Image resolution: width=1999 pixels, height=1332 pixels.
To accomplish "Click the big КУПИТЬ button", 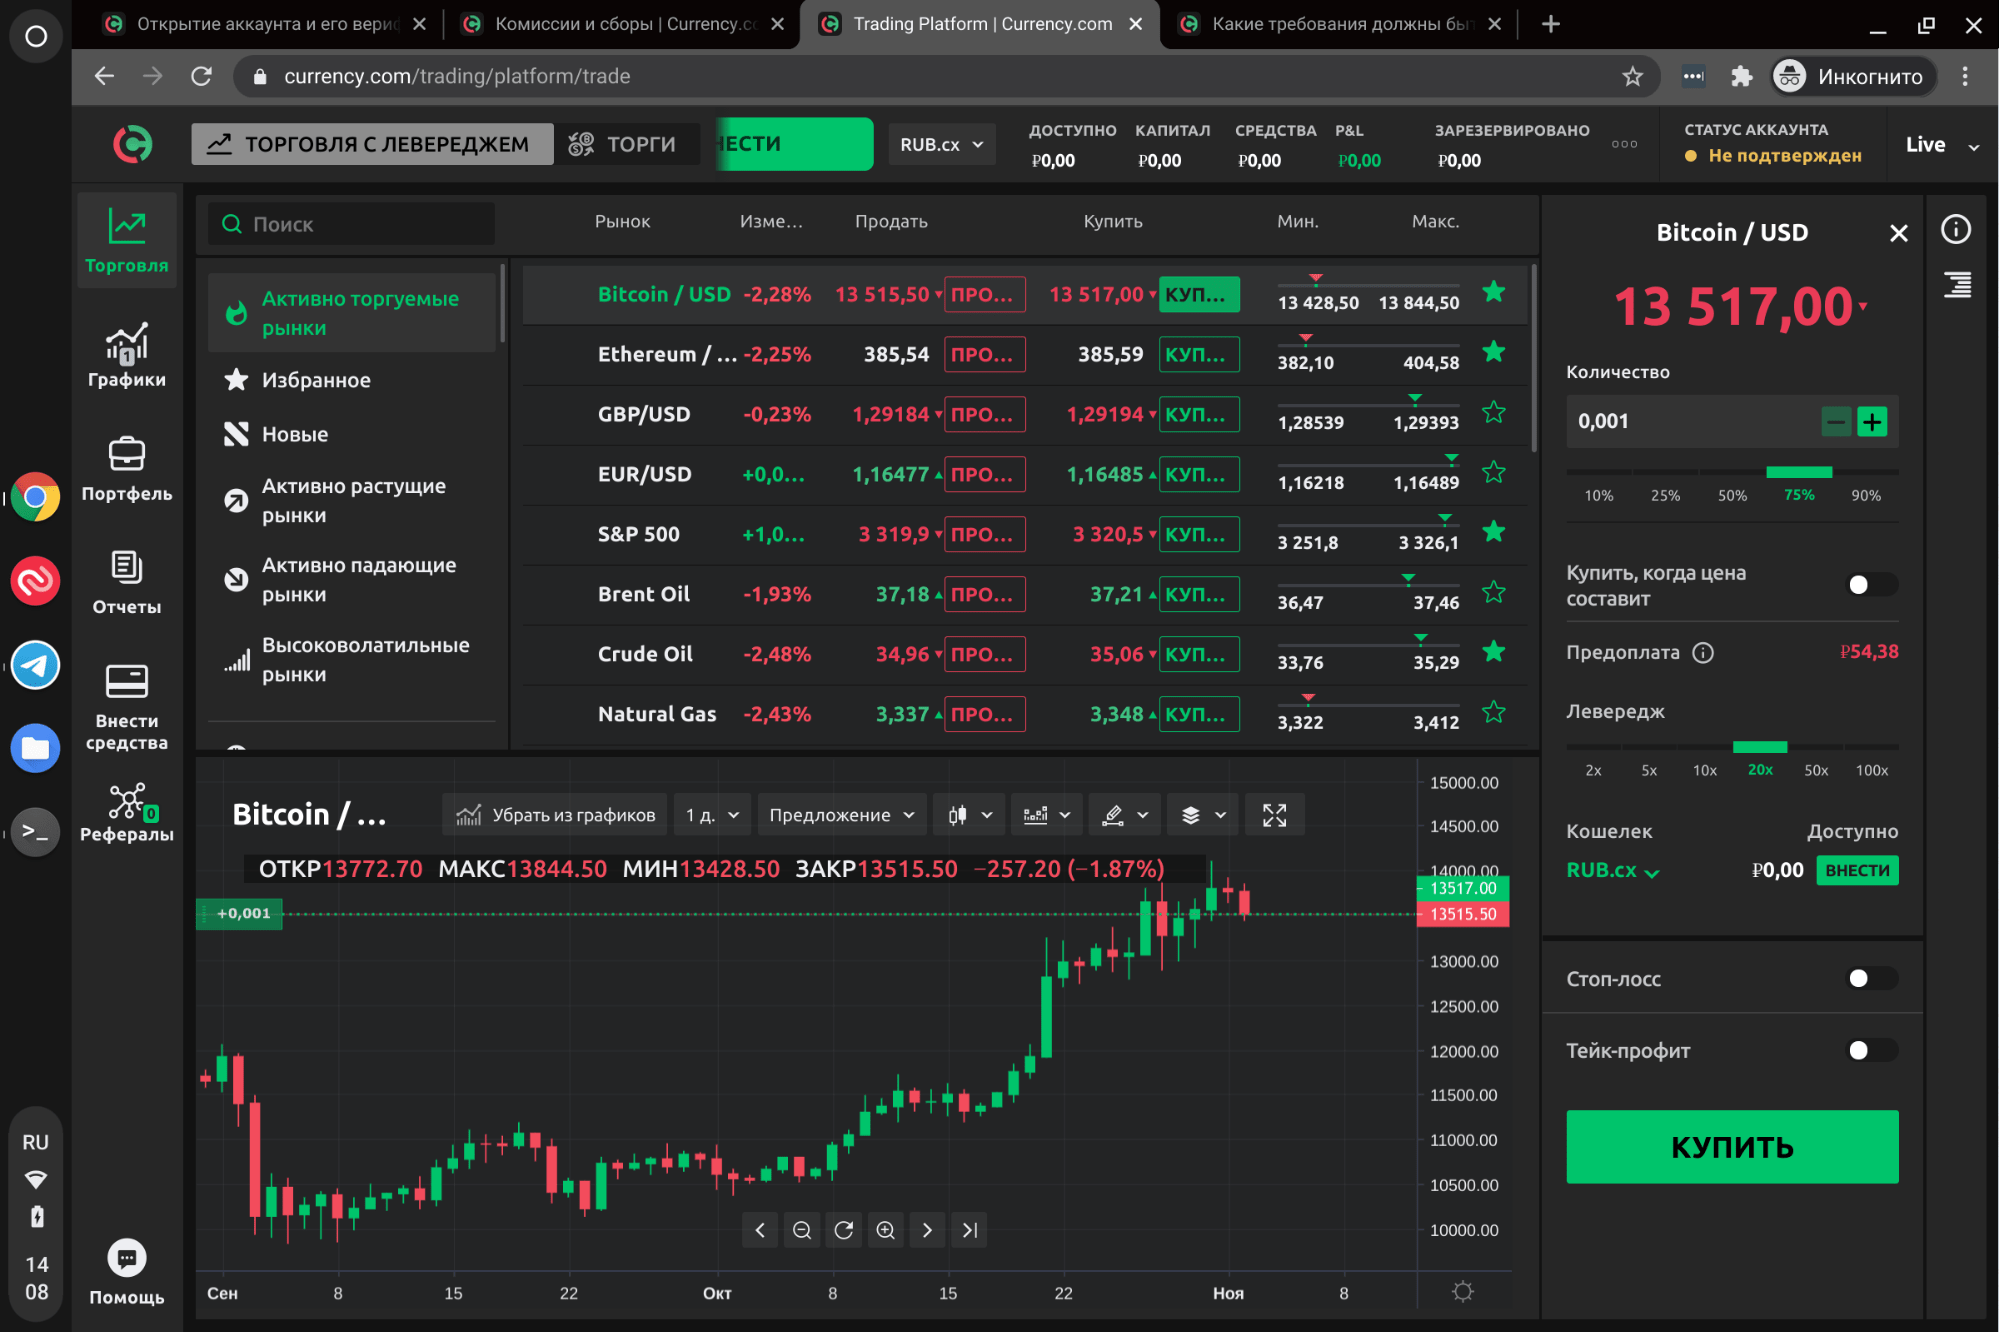I will click(1732, 1147).
